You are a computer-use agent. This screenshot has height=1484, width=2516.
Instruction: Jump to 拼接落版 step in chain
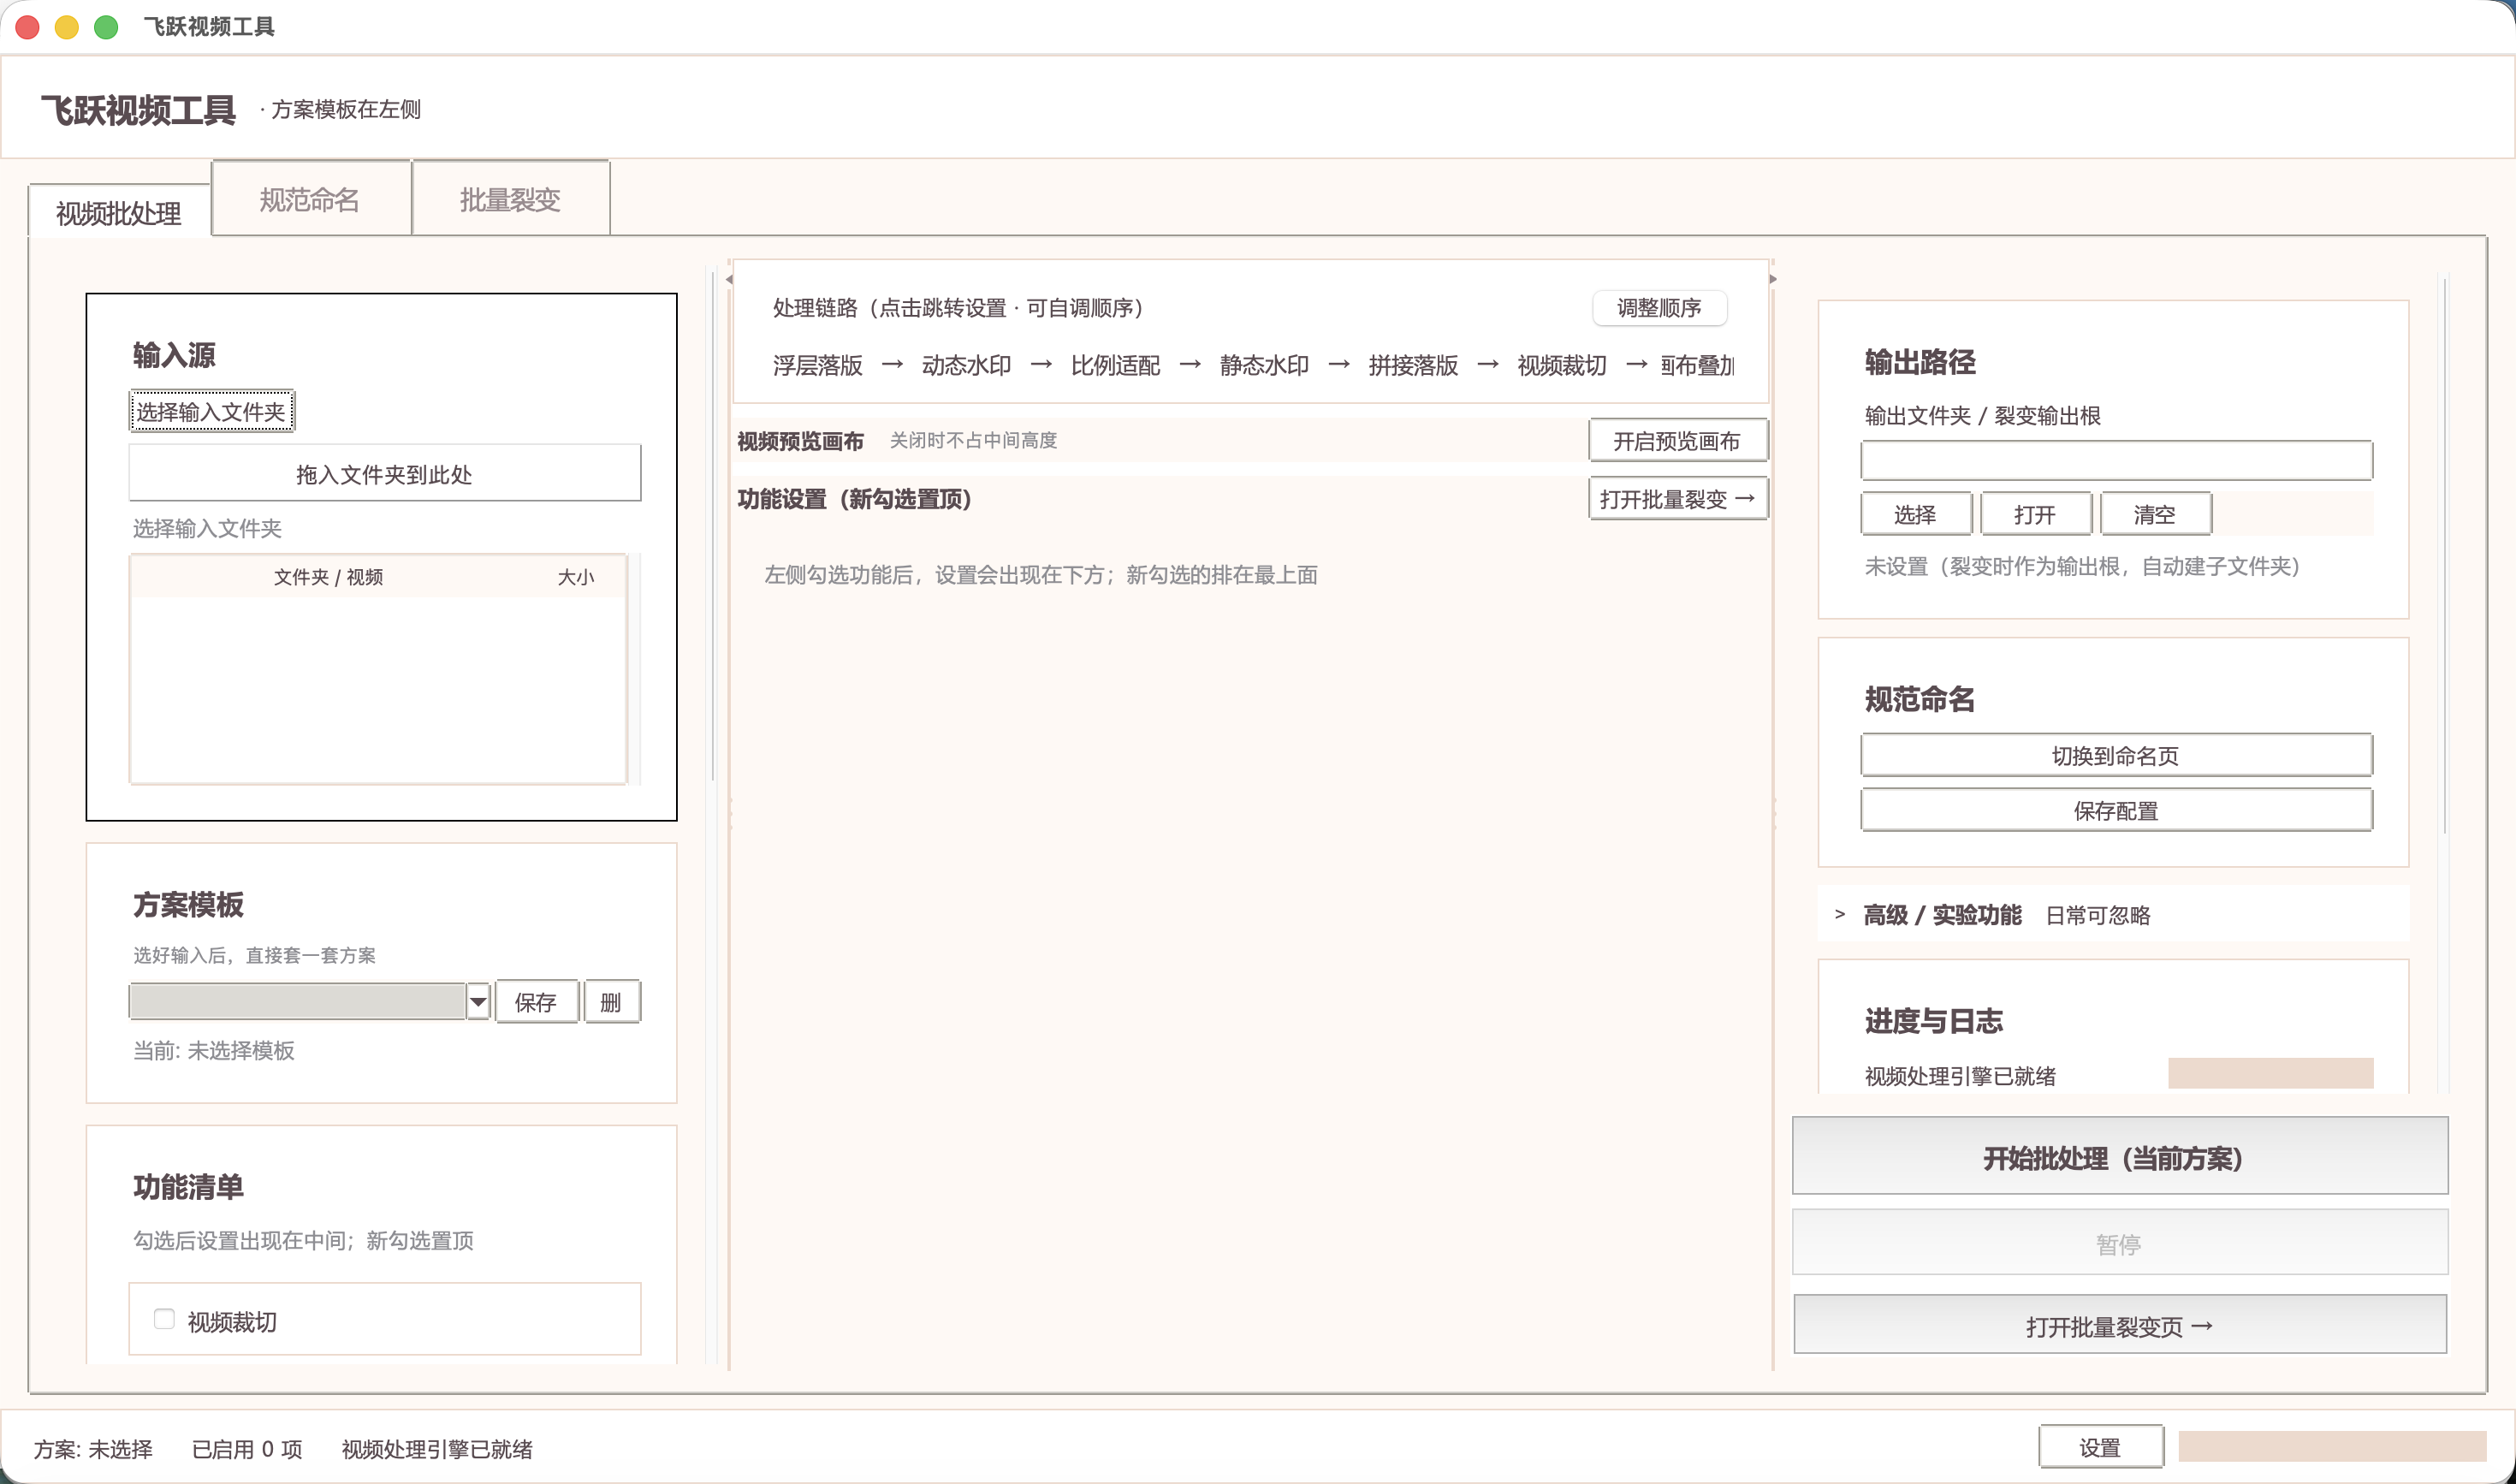[x=1413, y=365]
